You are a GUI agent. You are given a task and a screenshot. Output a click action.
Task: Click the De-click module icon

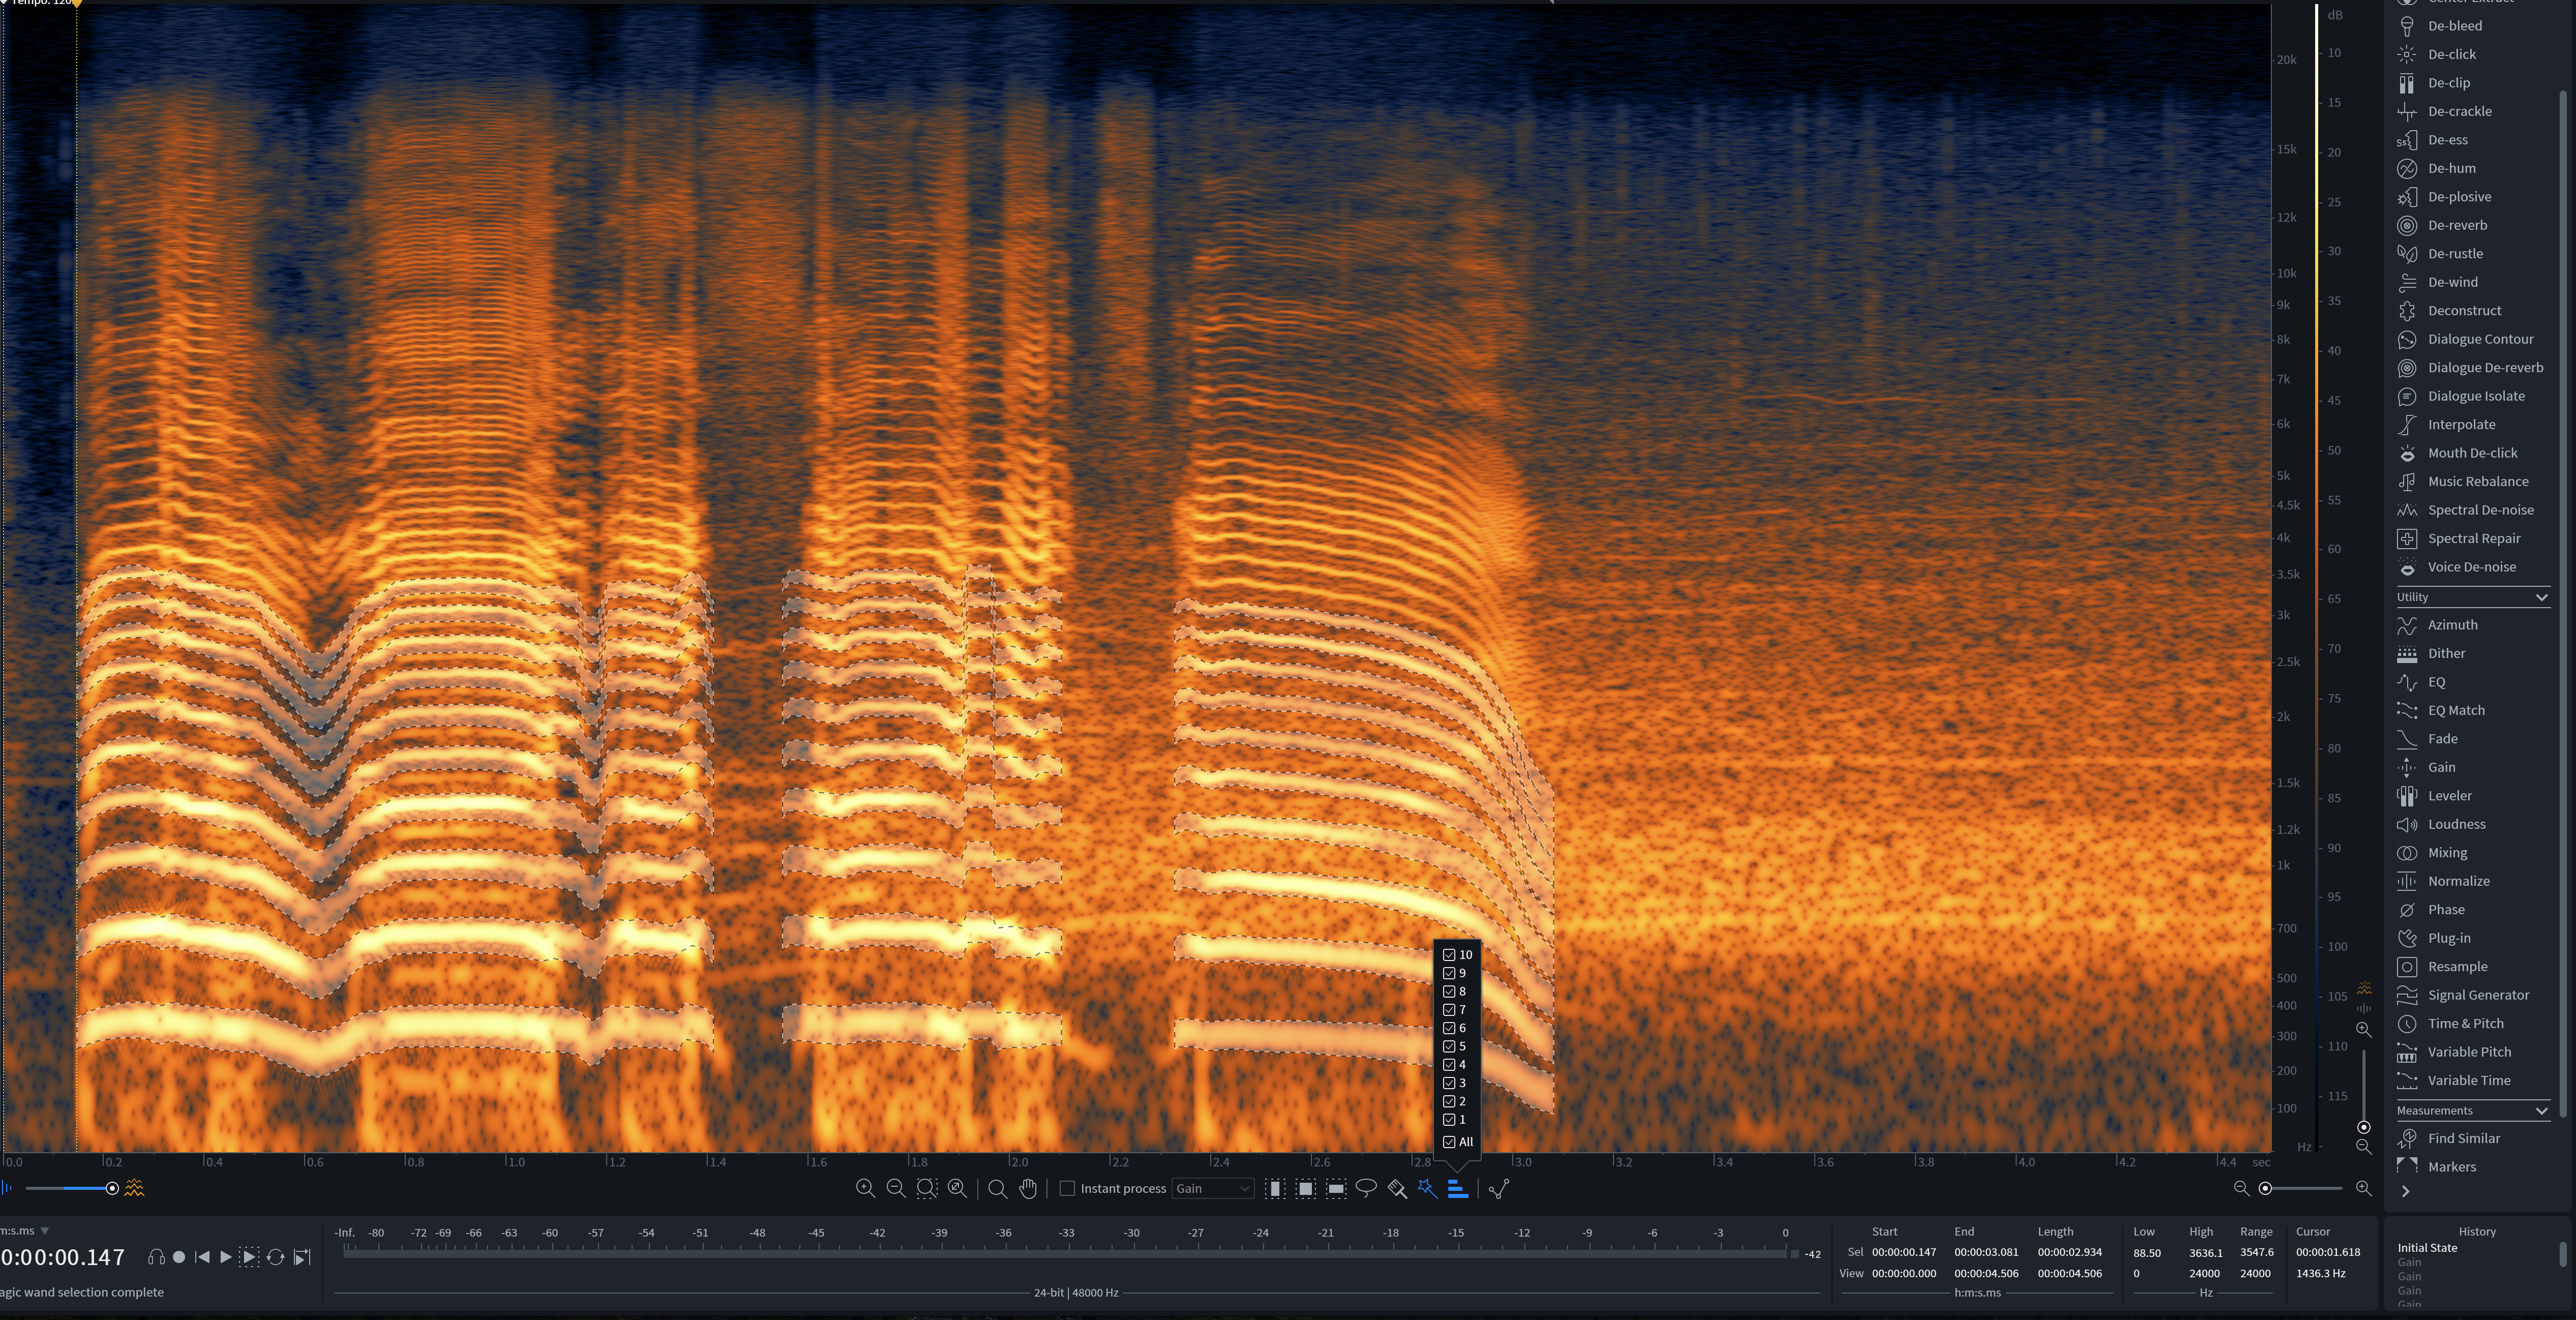coord(2407,54)
